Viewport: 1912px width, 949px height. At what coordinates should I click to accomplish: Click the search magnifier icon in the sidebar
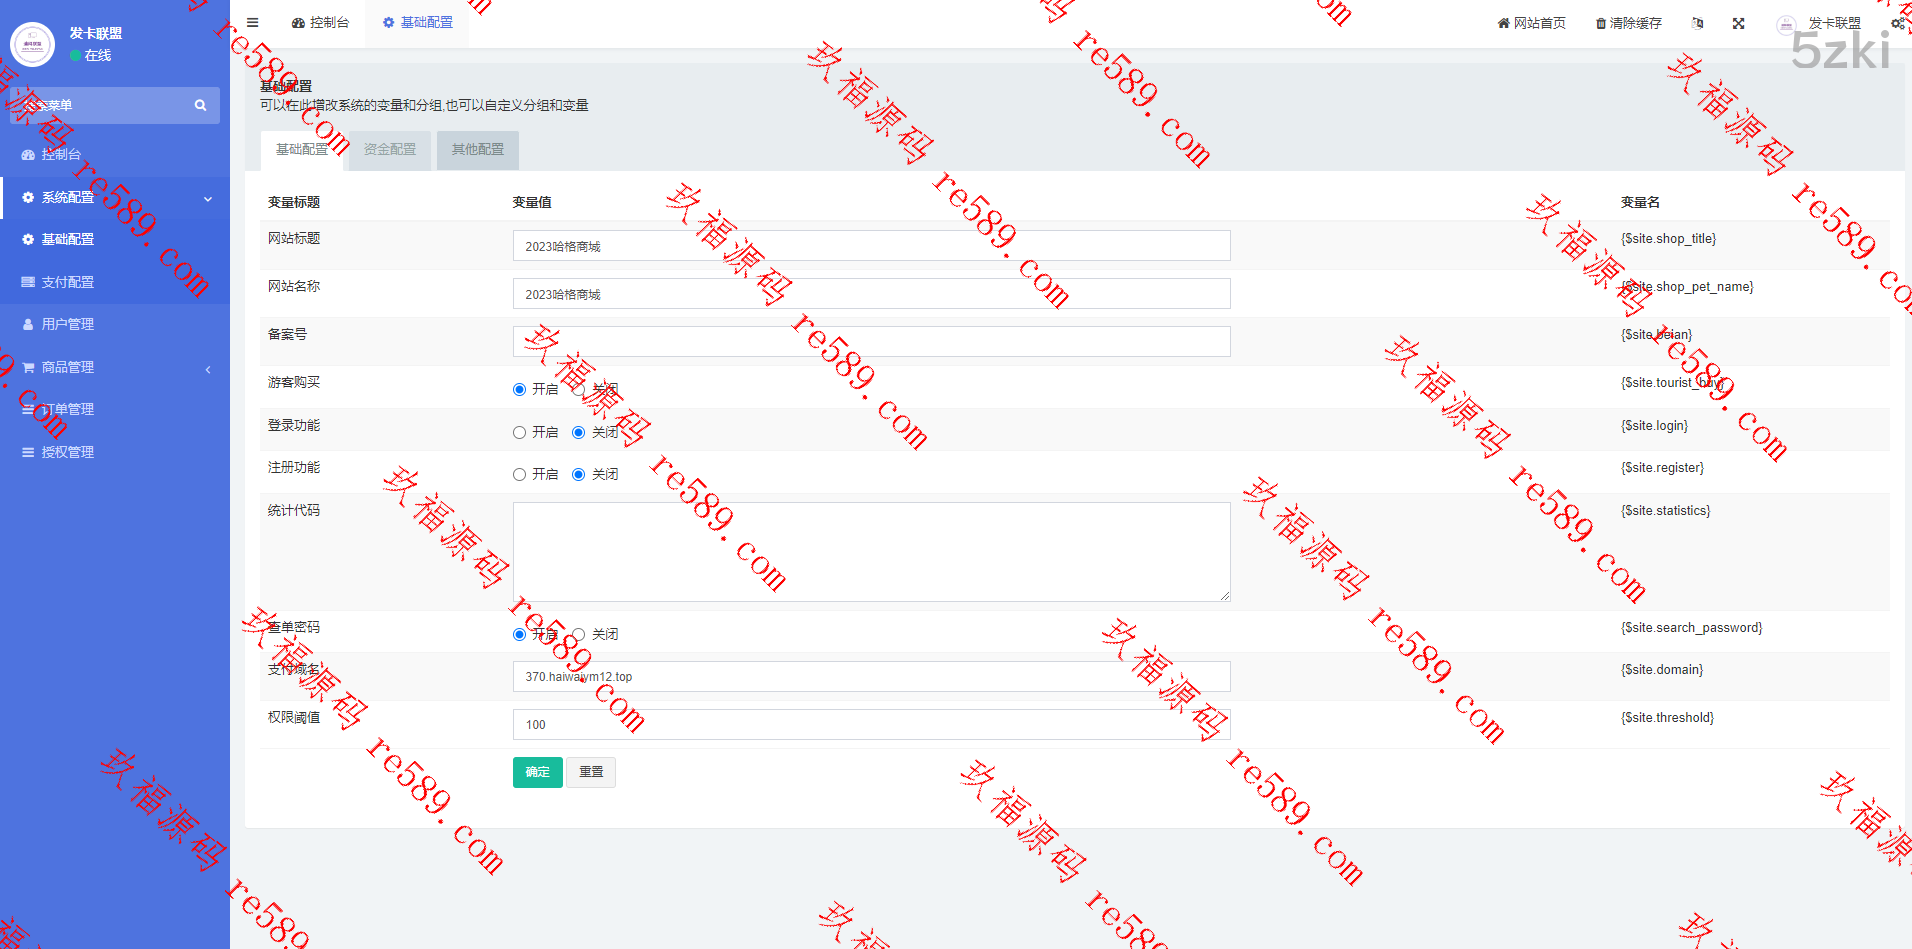[x=200, y=105]
